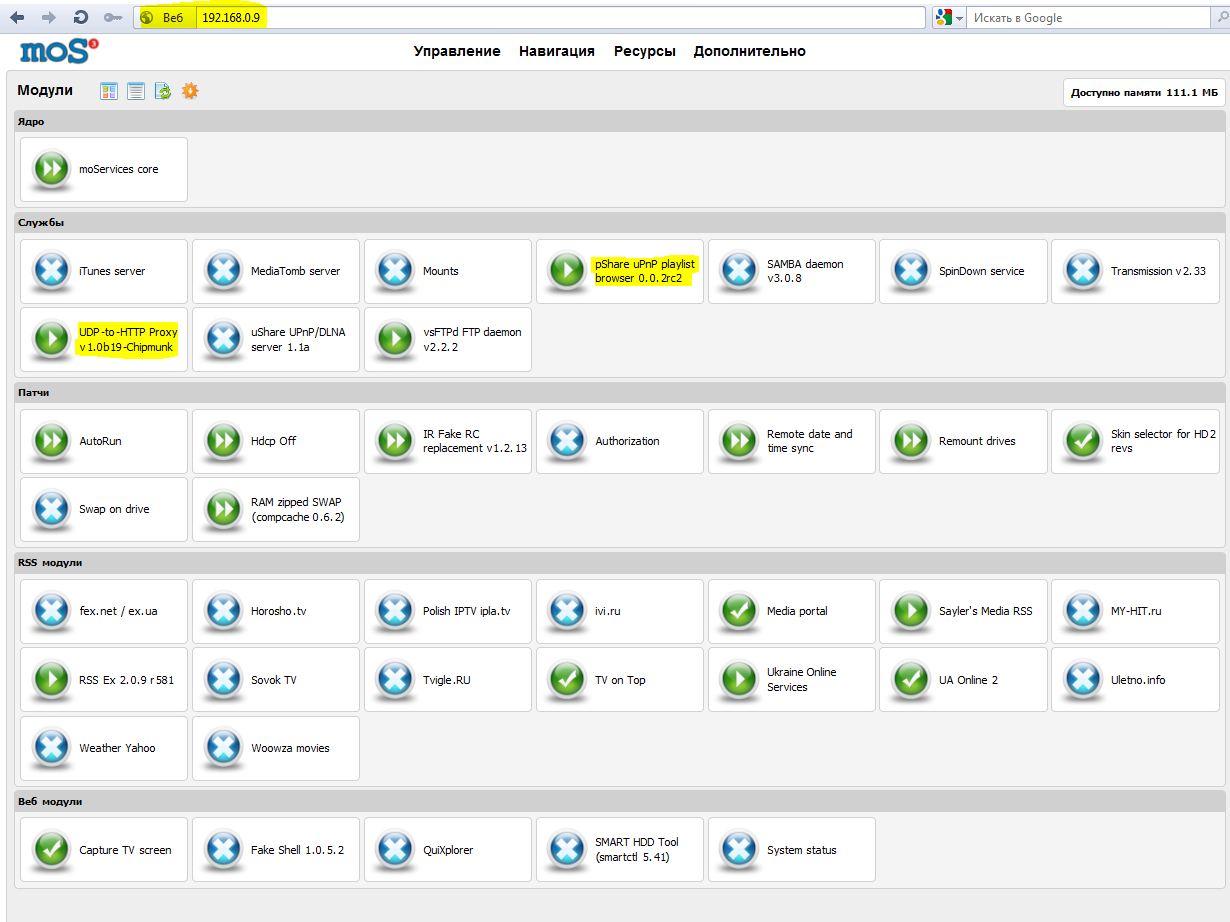
Task: Click the Weather Yahoo module label
Action: tap(117, 748)
